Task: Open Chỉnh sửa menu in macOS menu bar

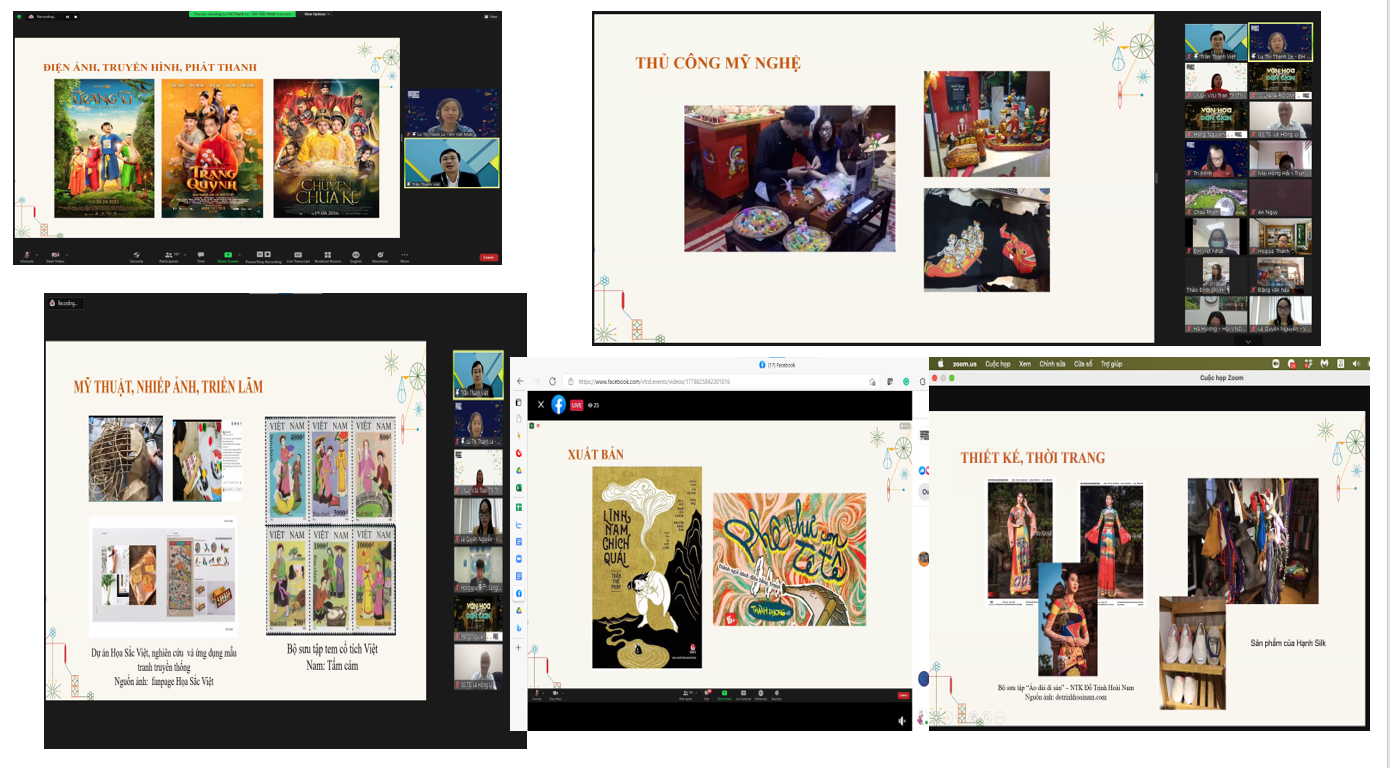Action: 1052,364
